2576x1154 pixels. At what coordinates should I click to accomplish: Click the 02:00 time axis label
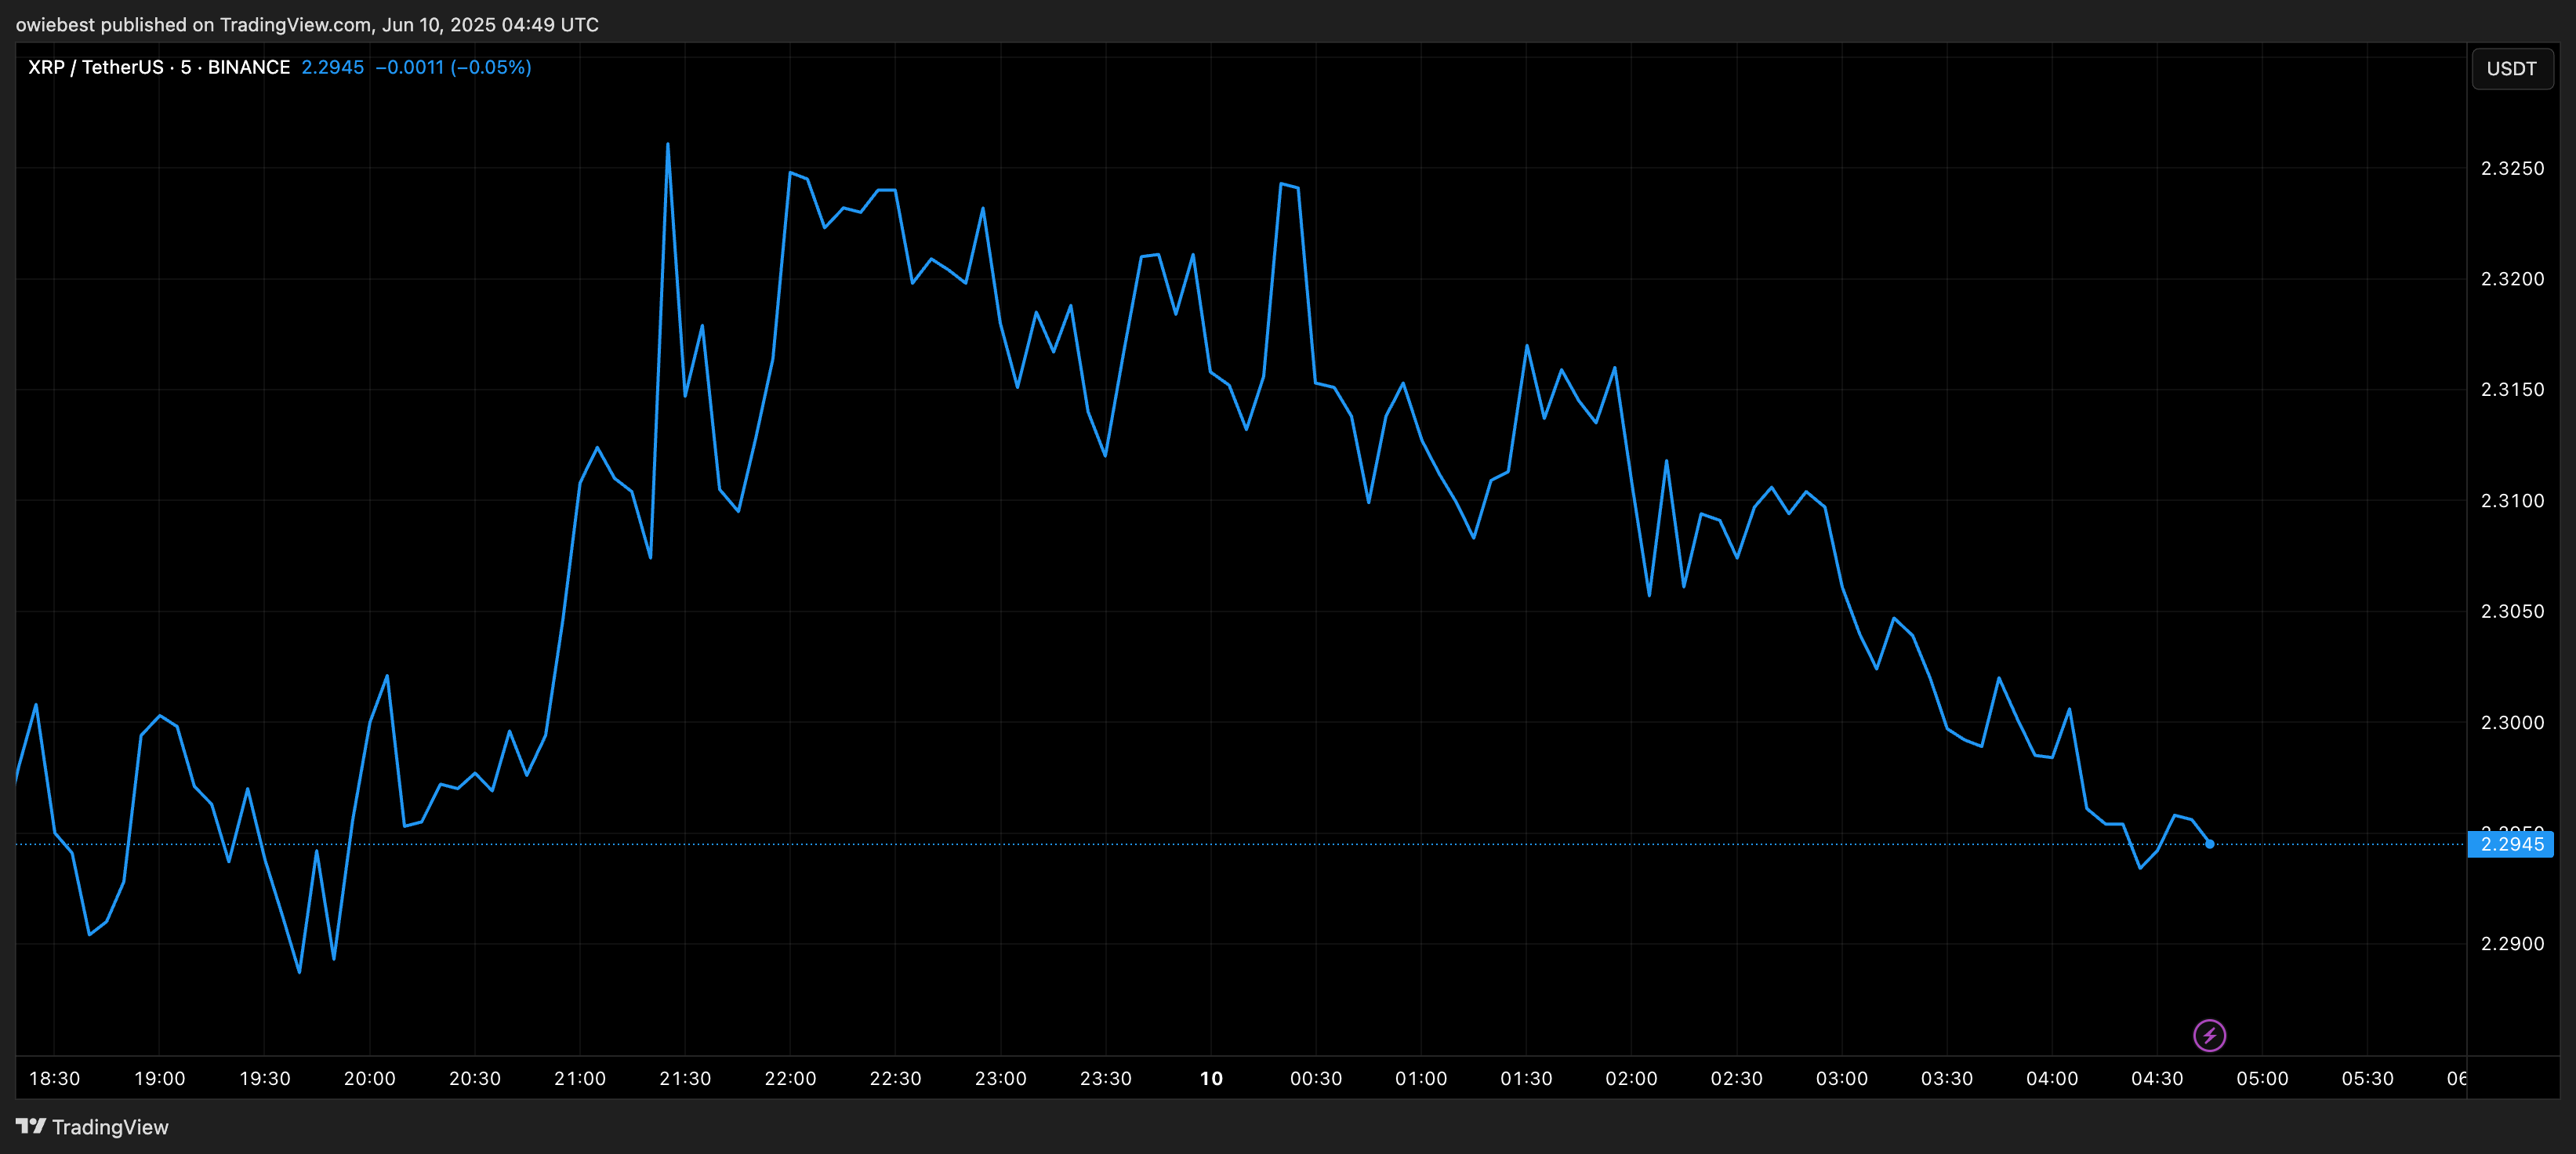(x=1631, y=1078)
